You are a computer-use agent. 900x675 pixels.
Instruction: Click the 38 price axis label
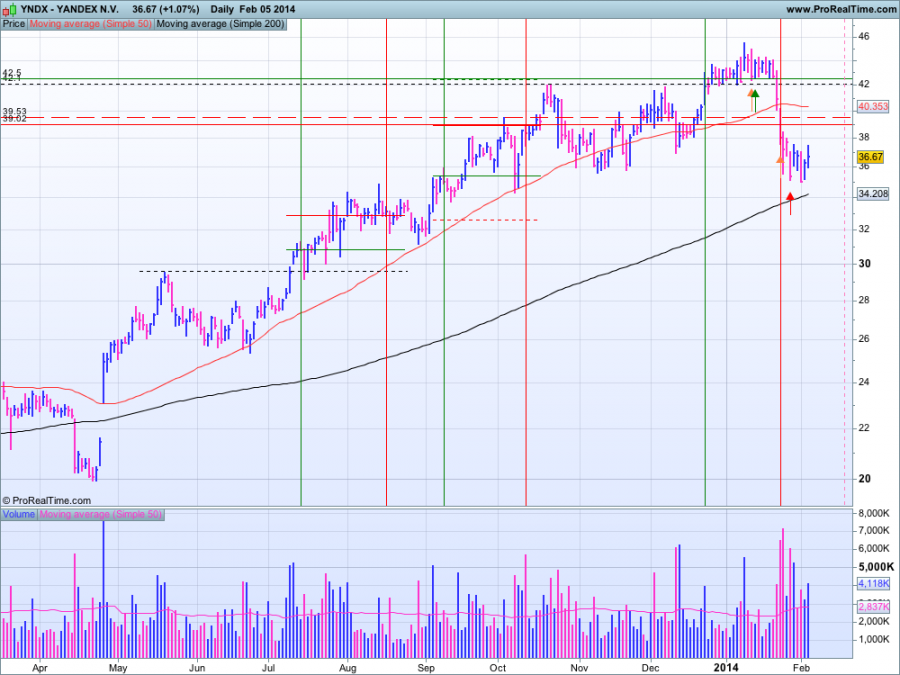[x=864, y=137]
